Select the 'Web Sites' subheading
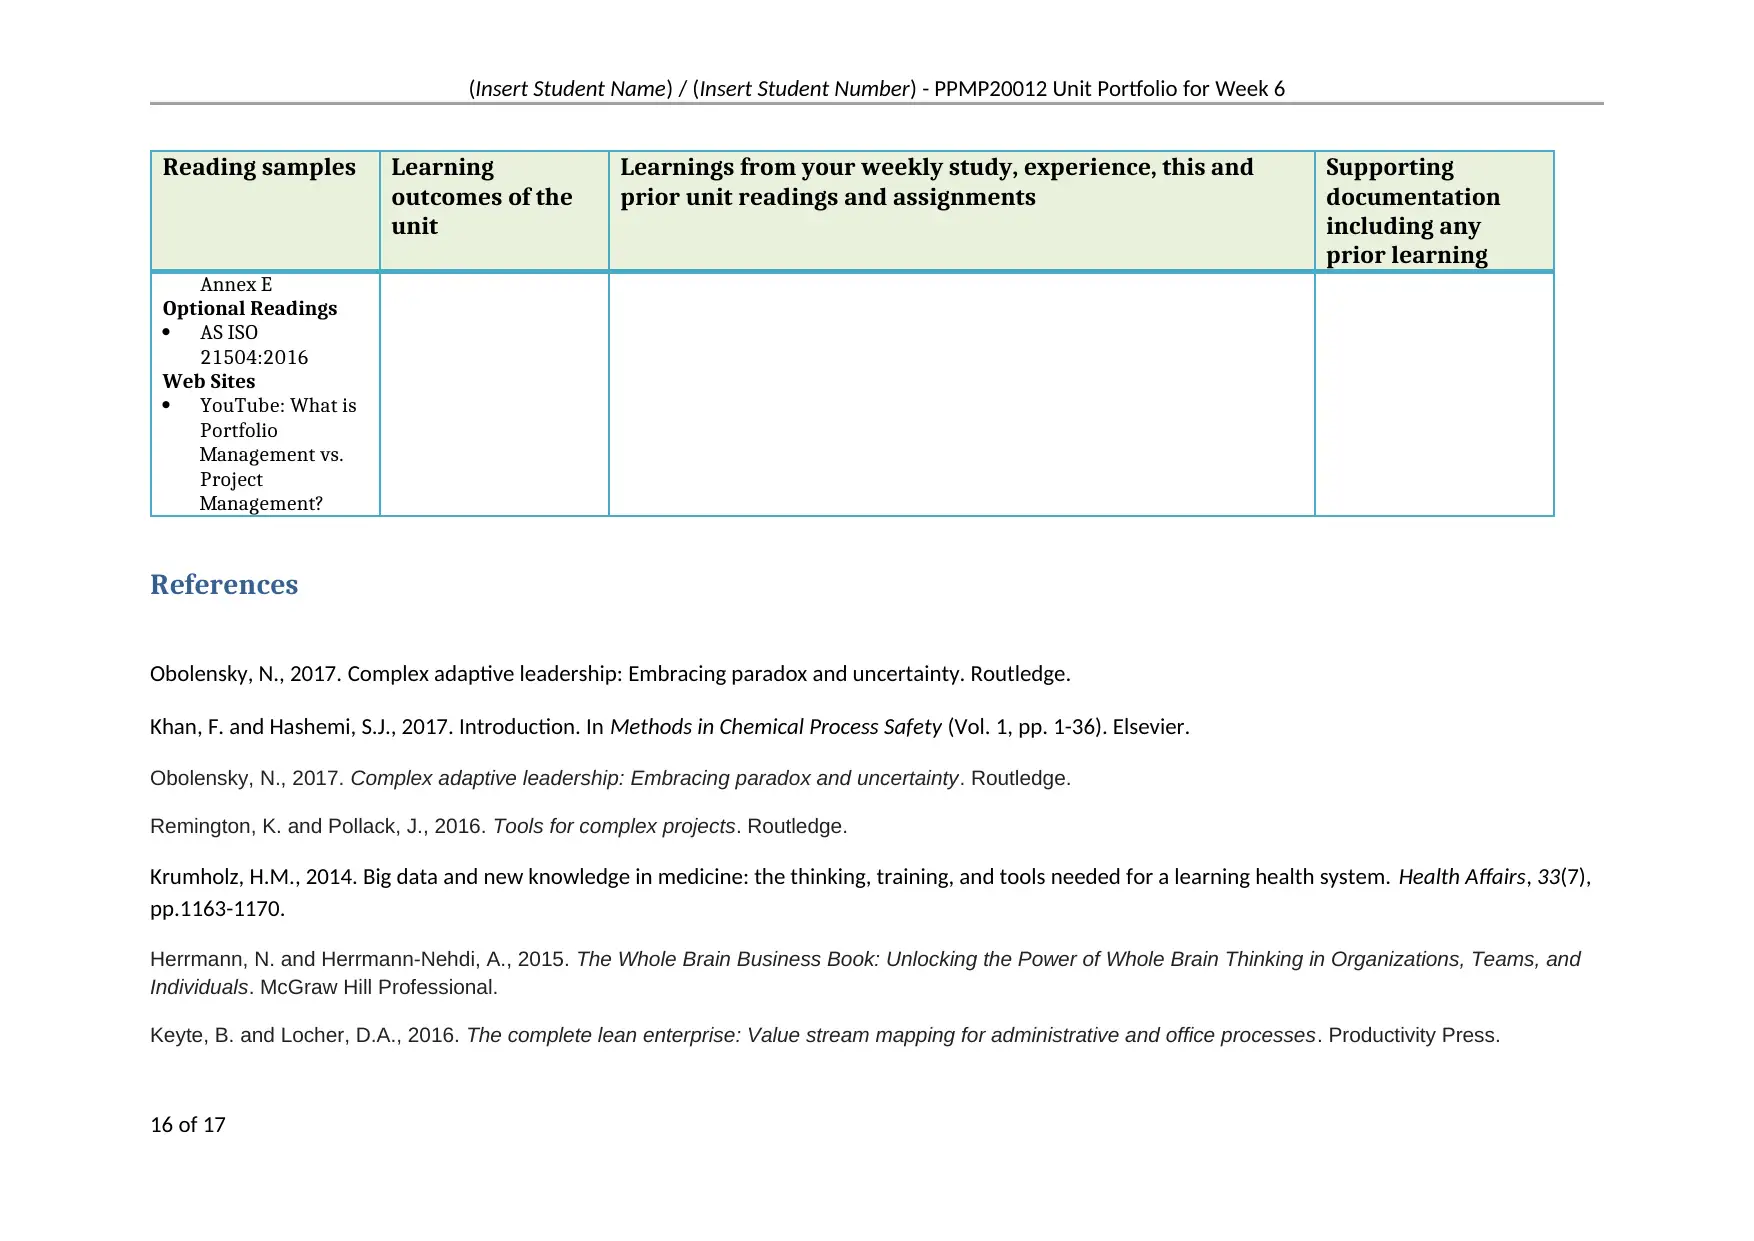Viewport: 1754px width, 1241px height. (209, 382)
